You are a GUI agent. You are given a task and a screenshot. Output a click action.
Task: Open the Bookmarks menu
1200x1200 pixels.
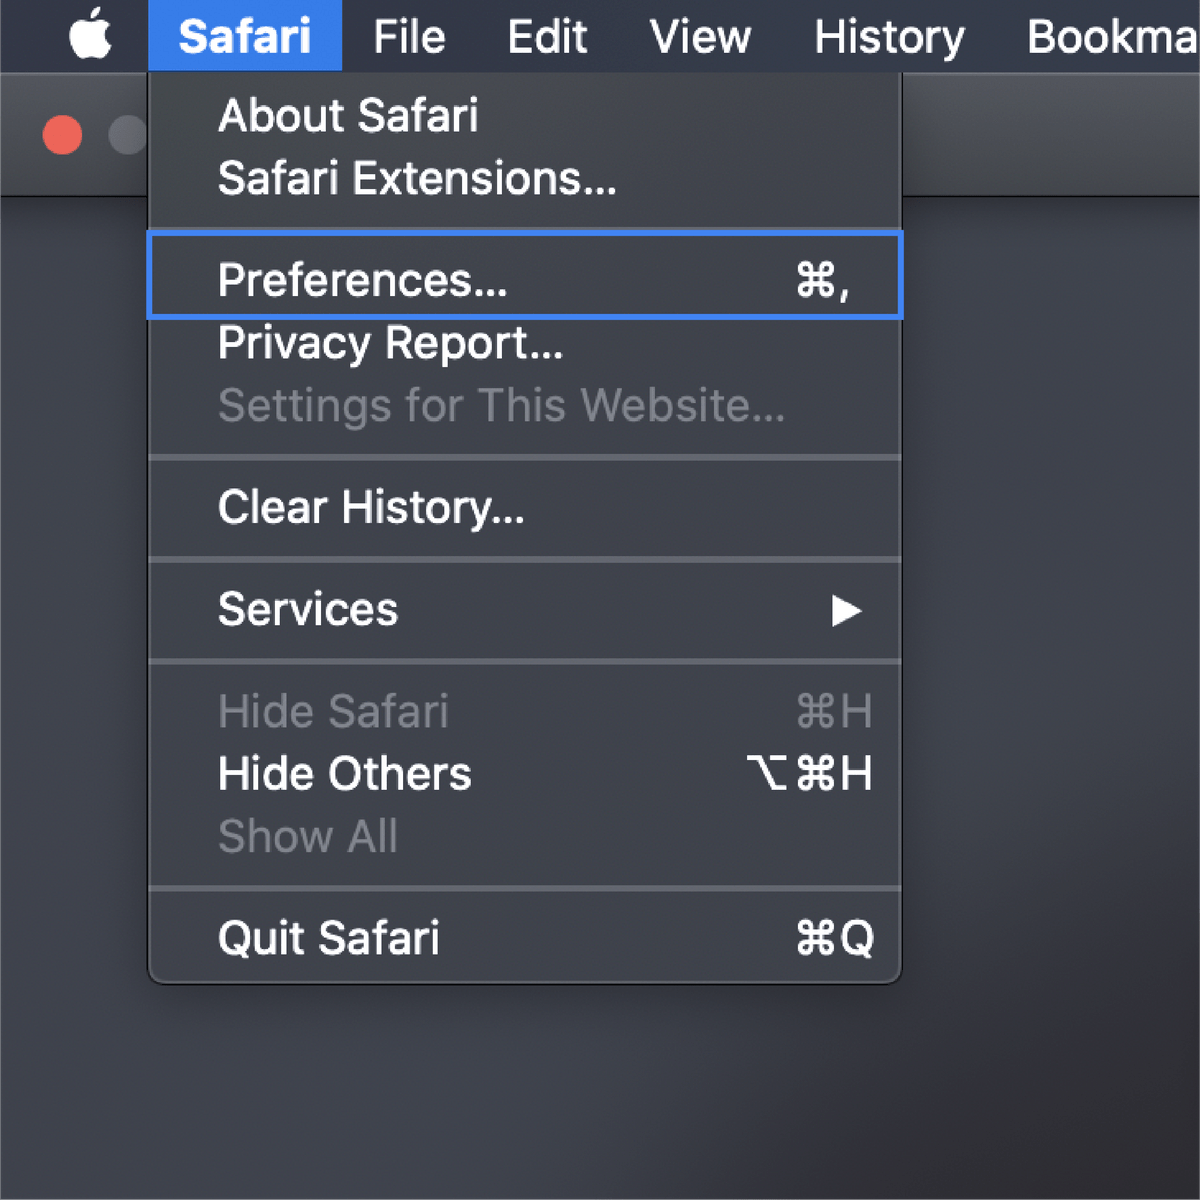(x=1112, y=37)
